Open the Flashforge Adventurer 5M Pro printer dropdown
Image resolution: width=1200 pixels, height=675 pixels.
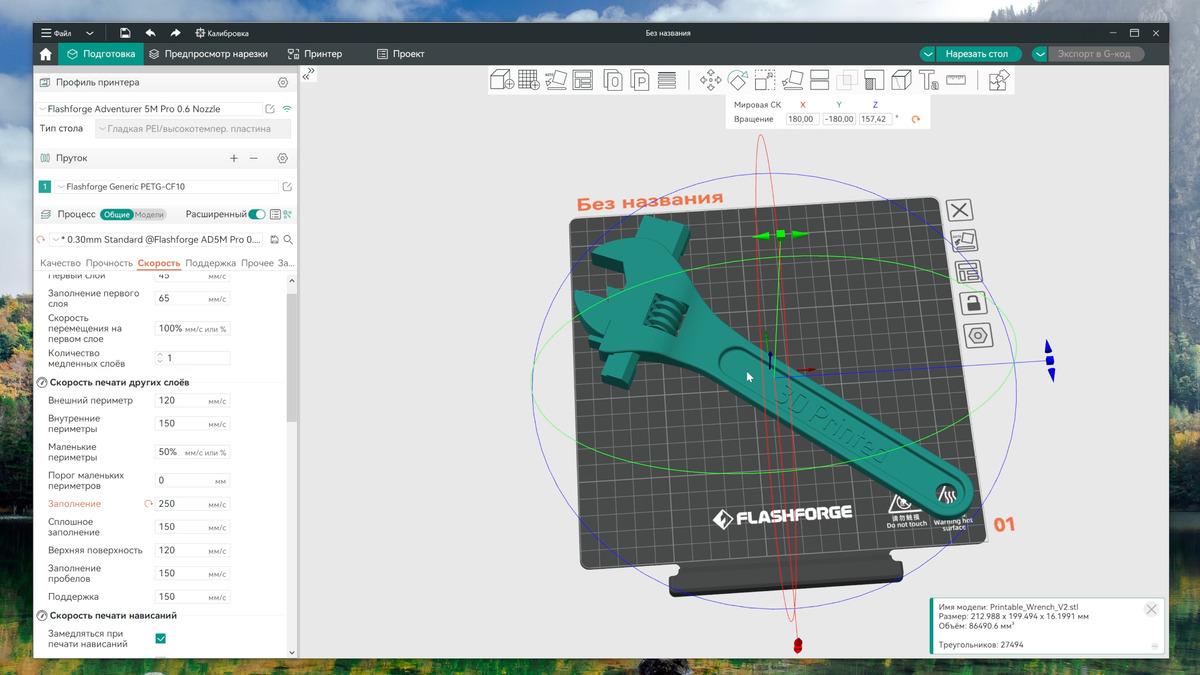[x=150, y=108]
